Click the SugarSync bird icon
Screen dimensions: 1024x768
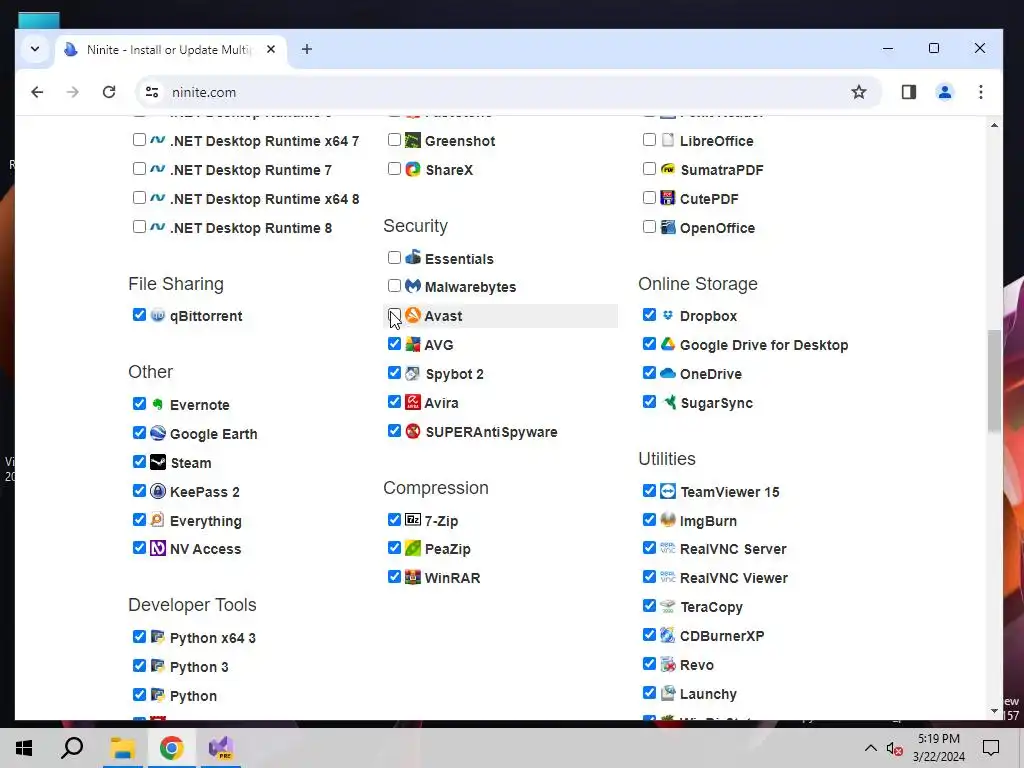669,402
